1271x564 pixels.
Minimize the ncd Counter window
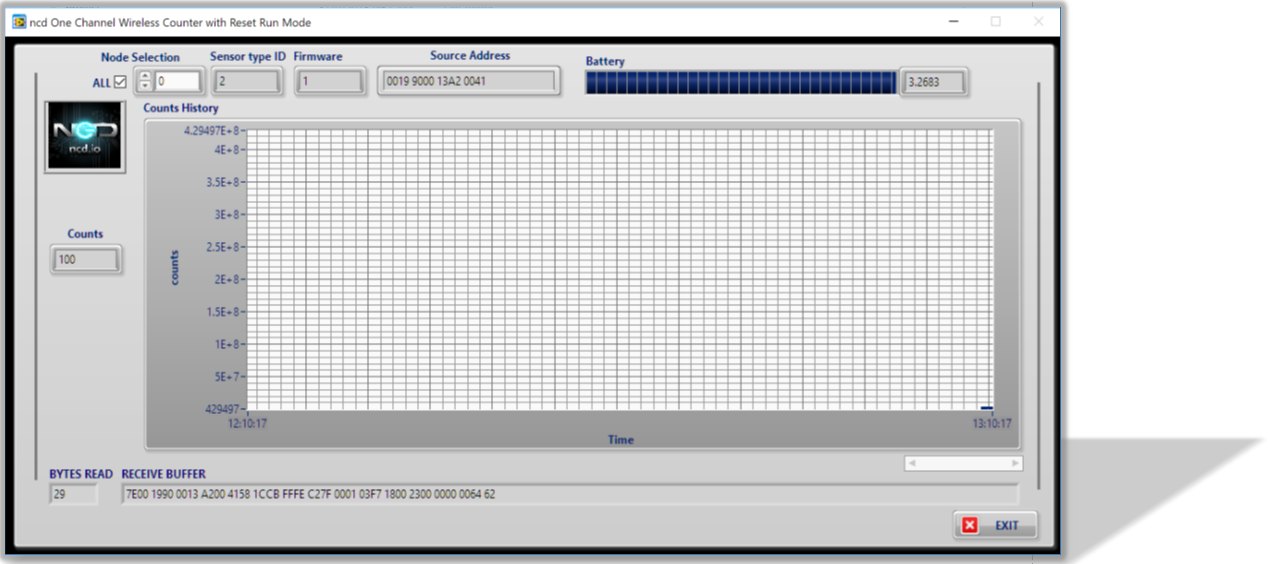pos(951,22)
